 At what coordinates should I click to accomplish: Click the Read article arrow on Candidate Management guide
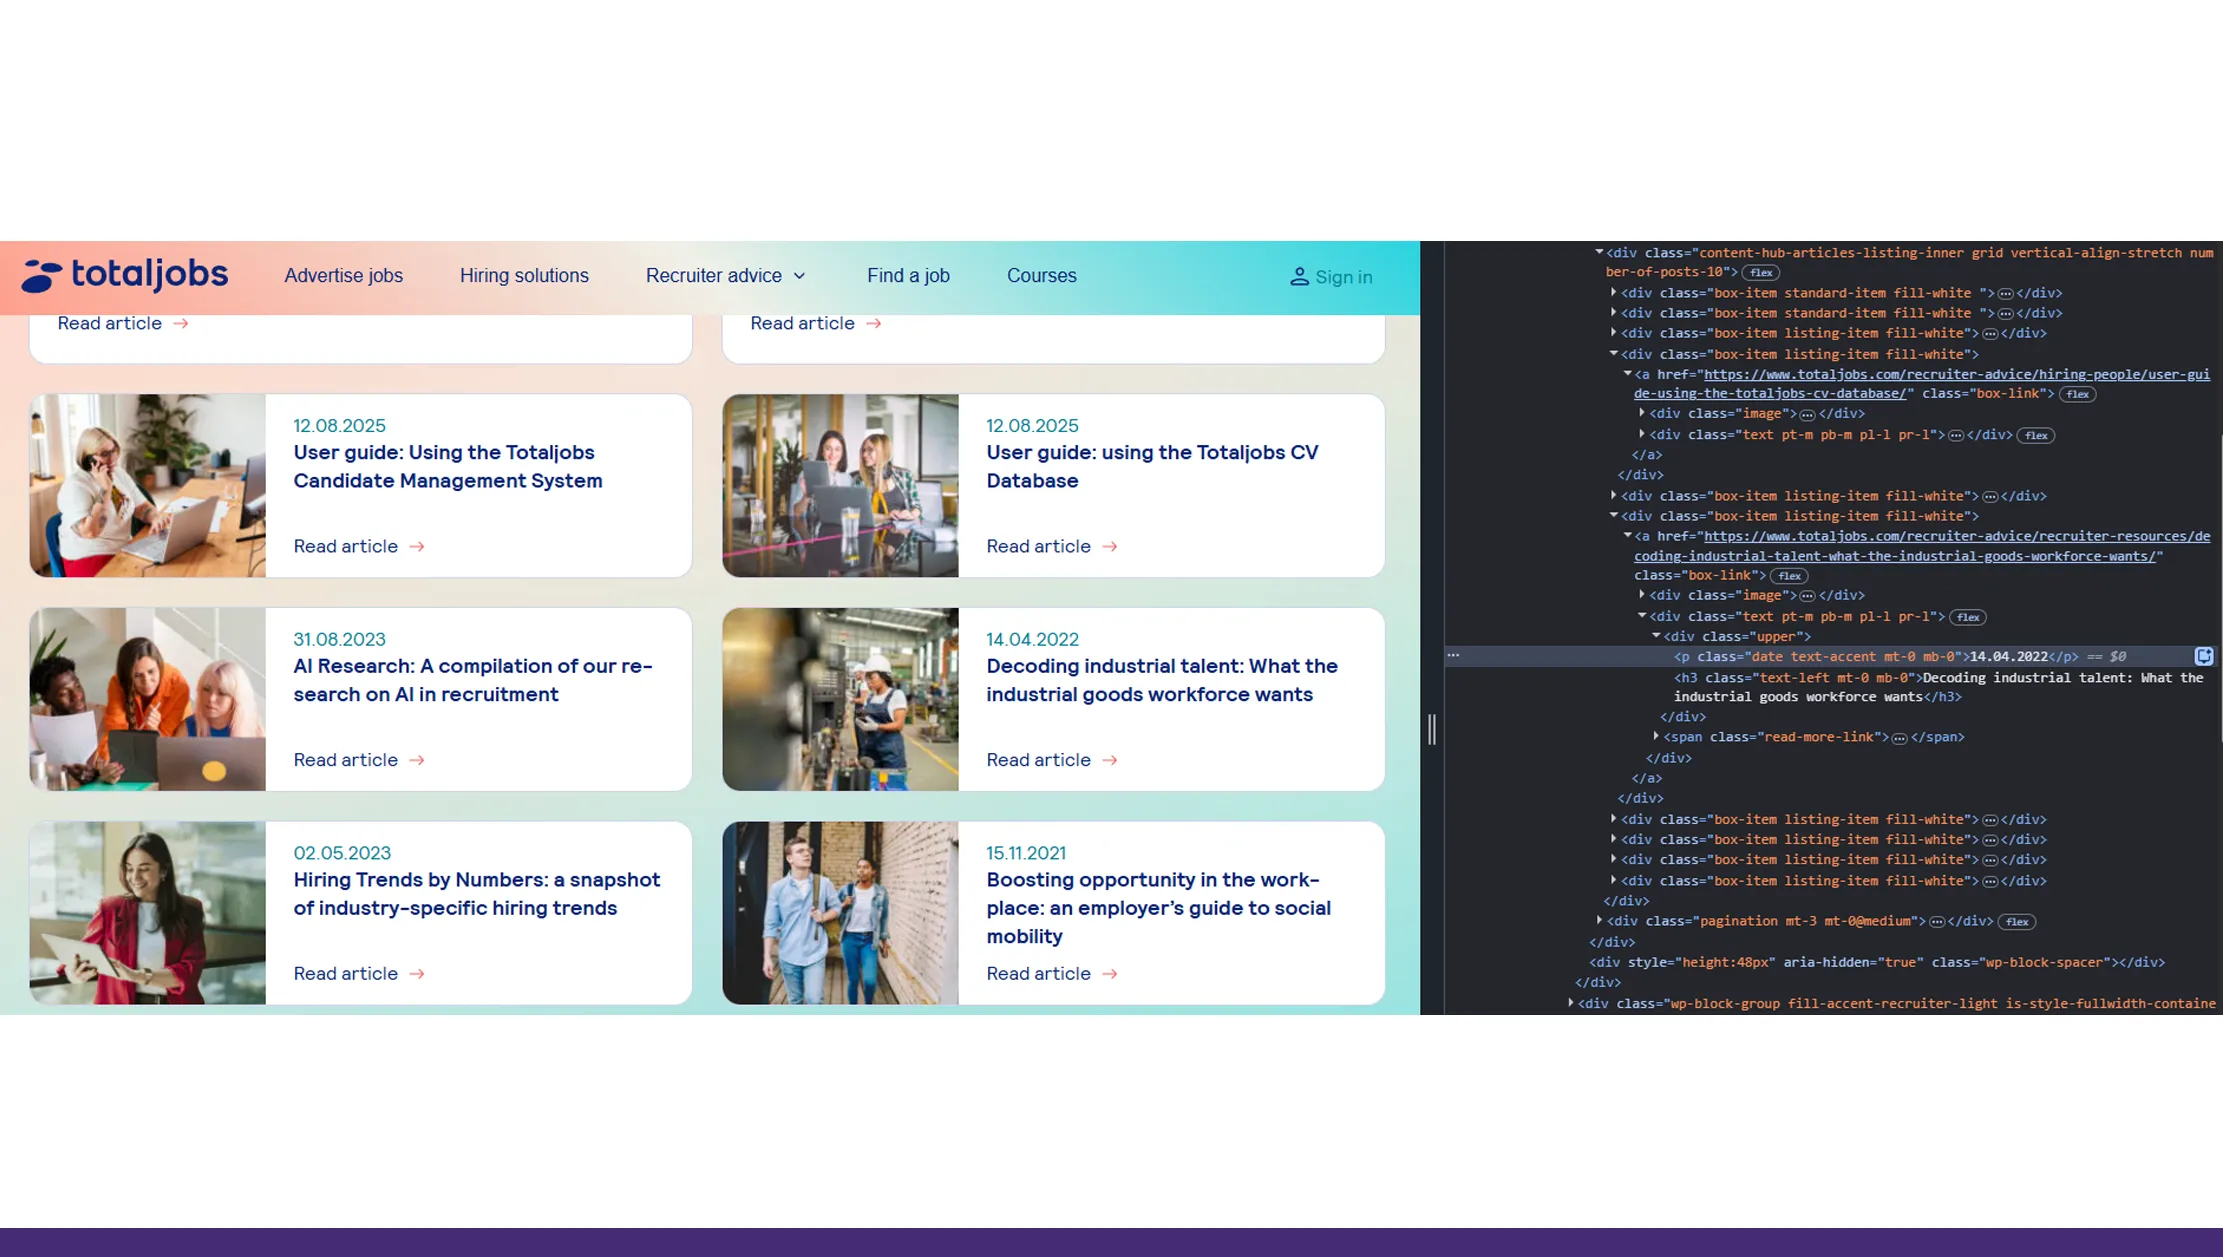coord(417,546)
